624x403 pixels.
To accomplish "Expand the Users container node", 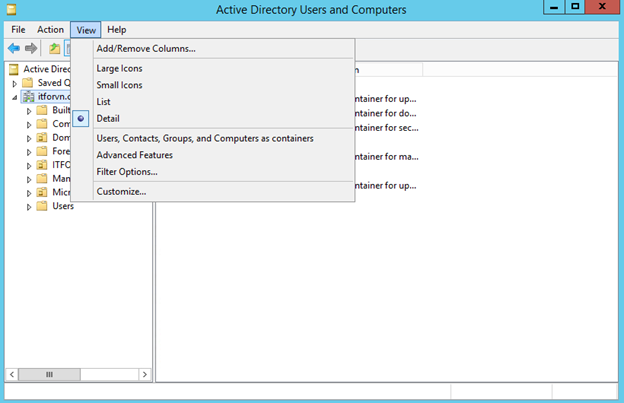I will coord(29,206).
